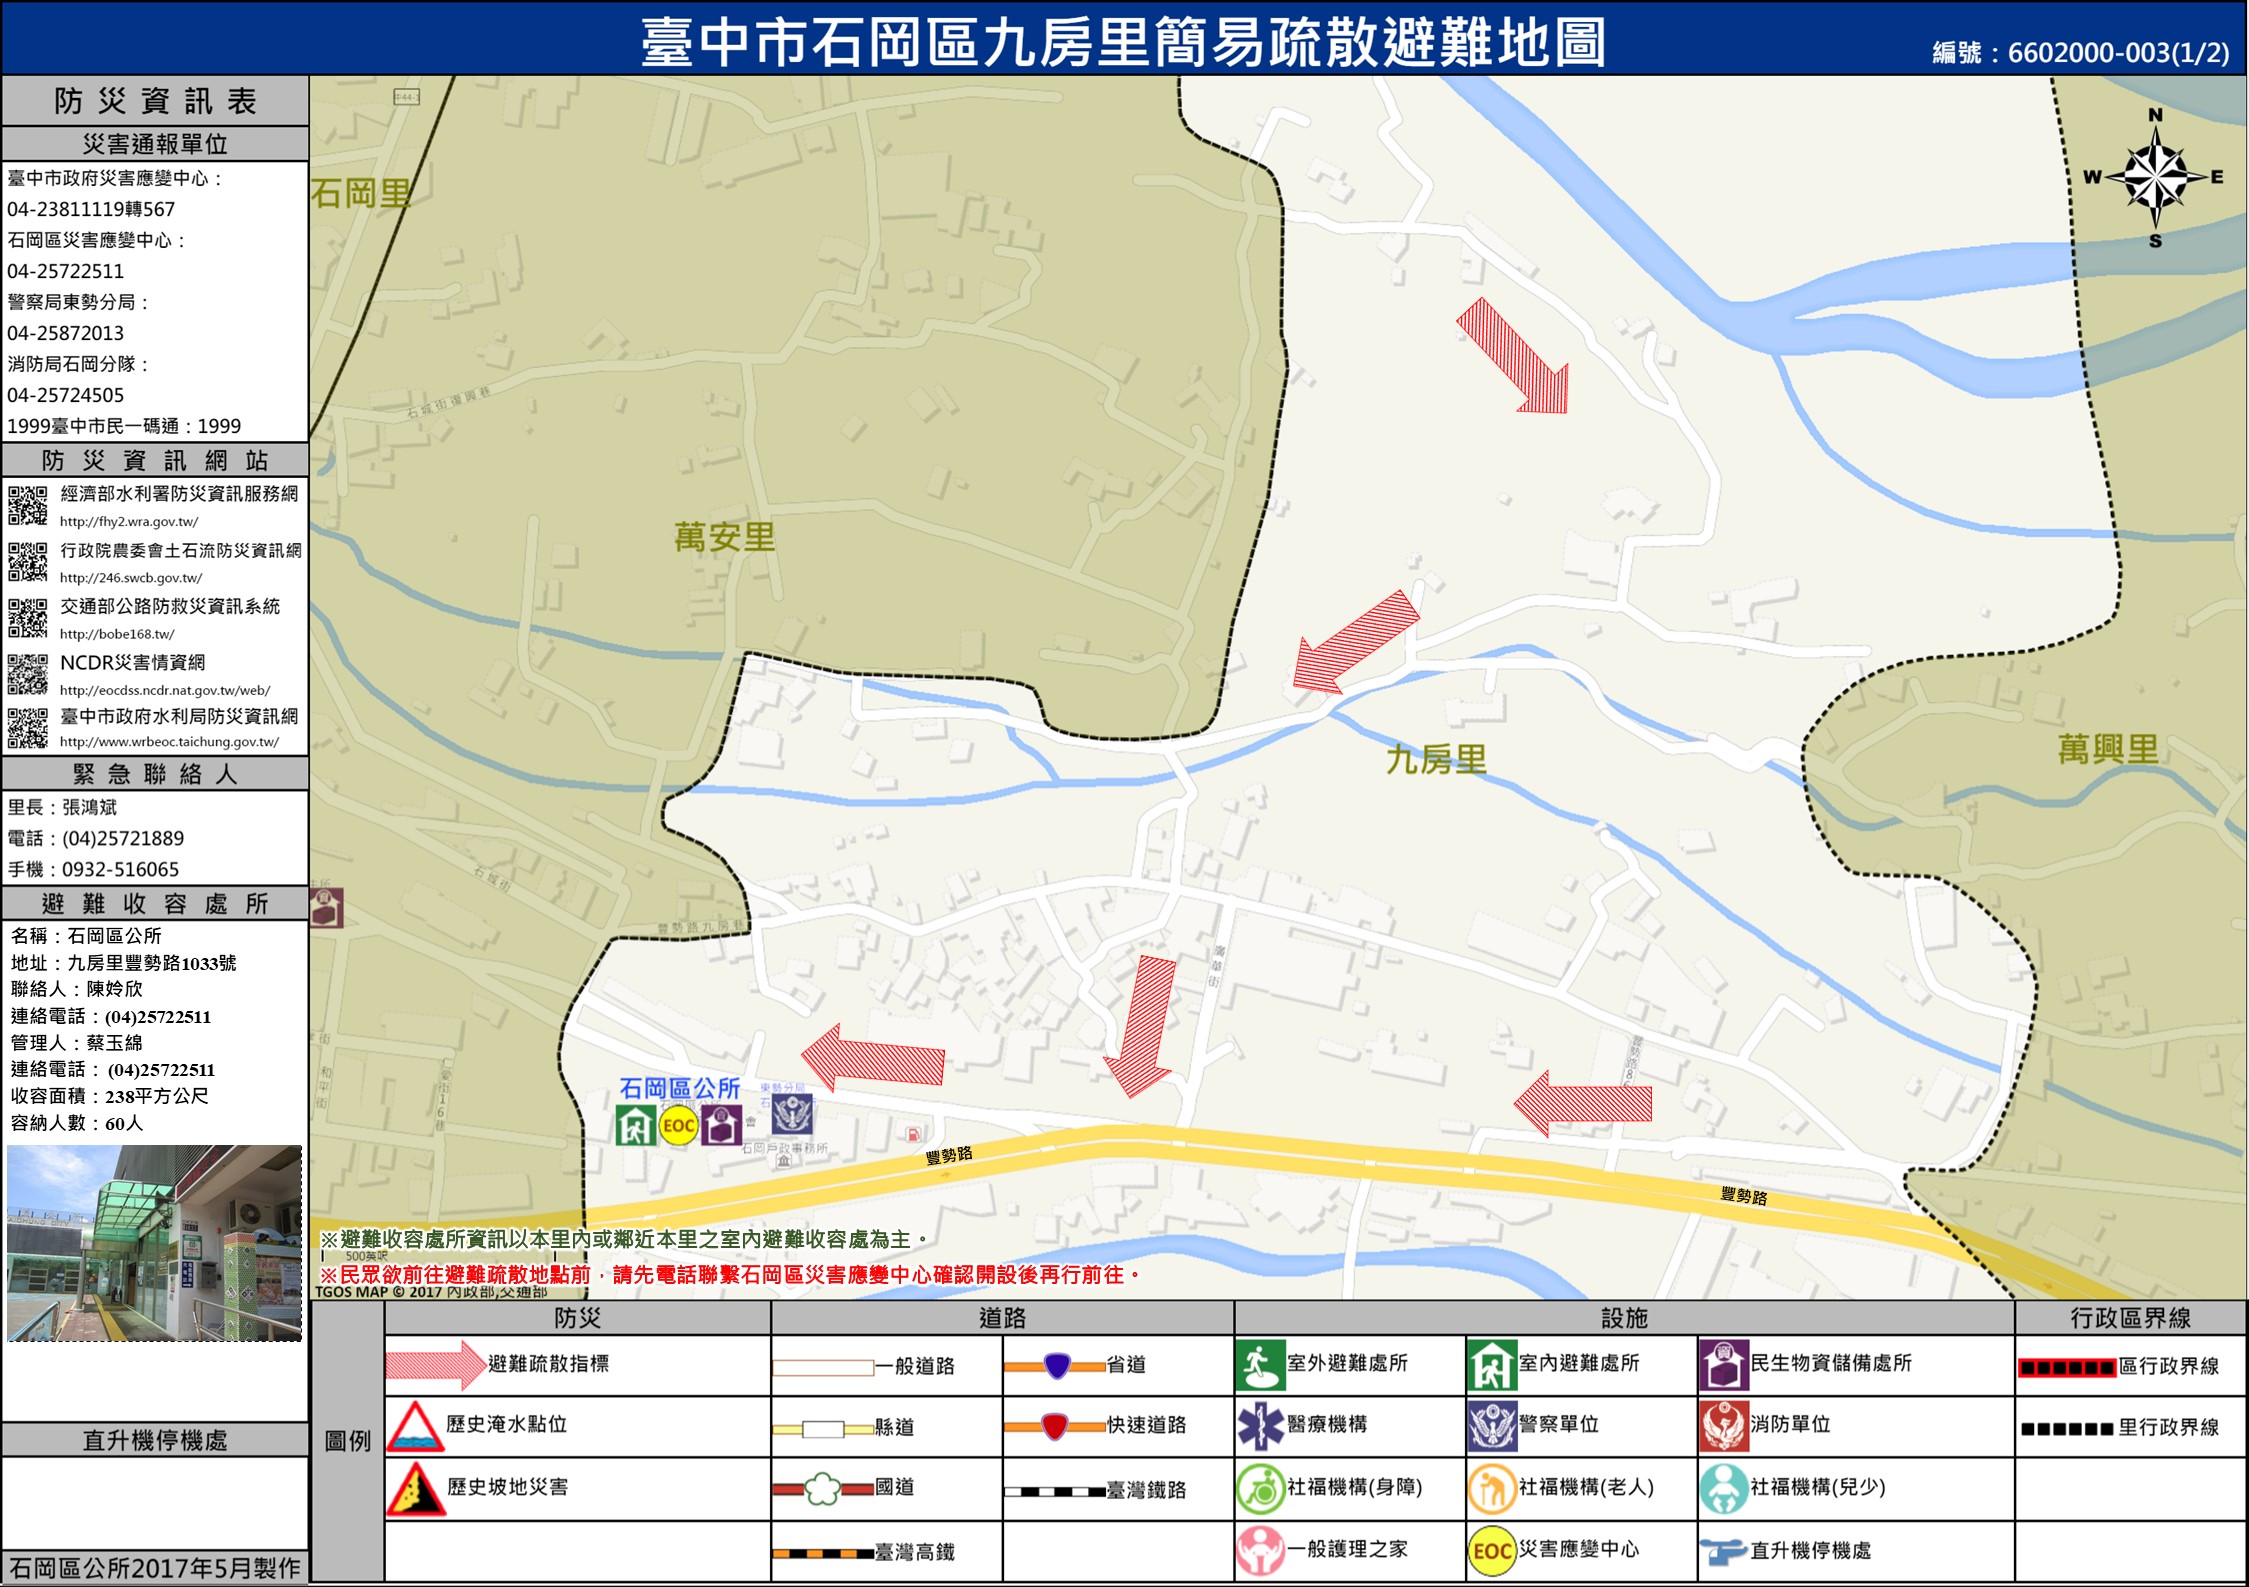Click the legend icon for 直升機停機處
This screenshot has height=1587, width=2249.
pos(1723,1551)
